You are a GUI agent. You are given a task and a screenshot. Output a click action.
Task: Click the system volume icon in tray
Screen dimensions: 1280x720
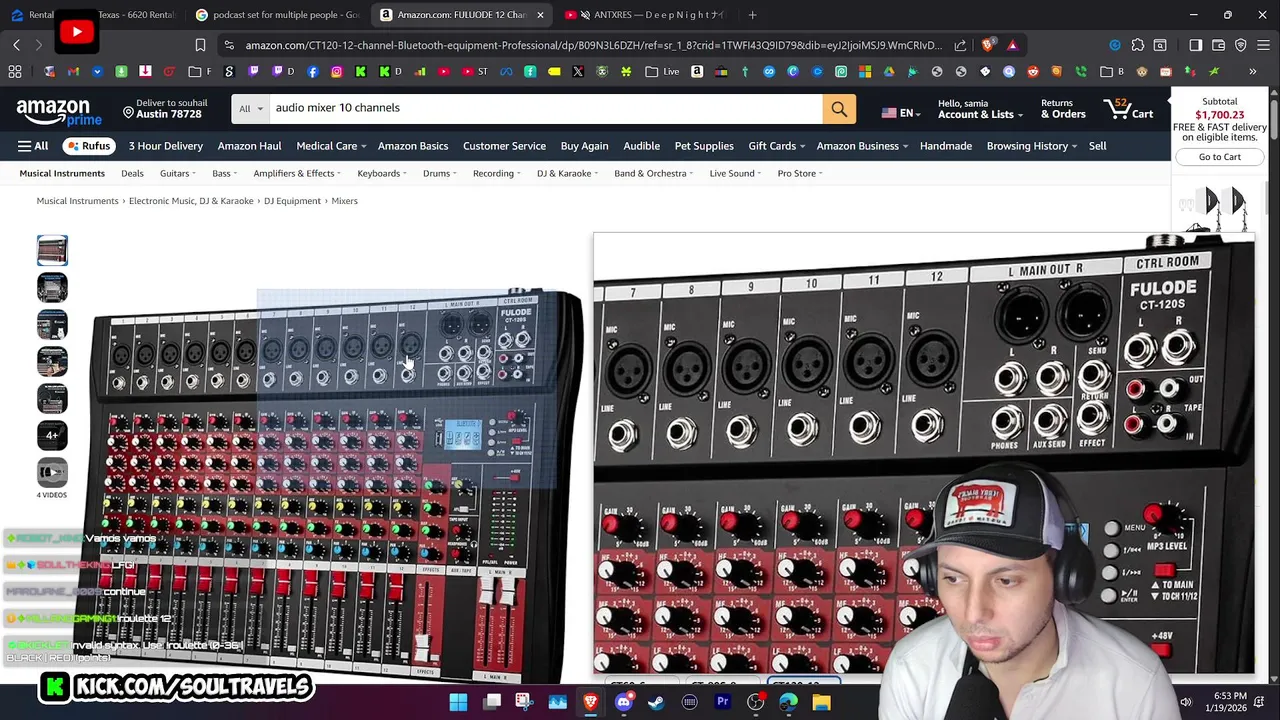pos(1186,702)
